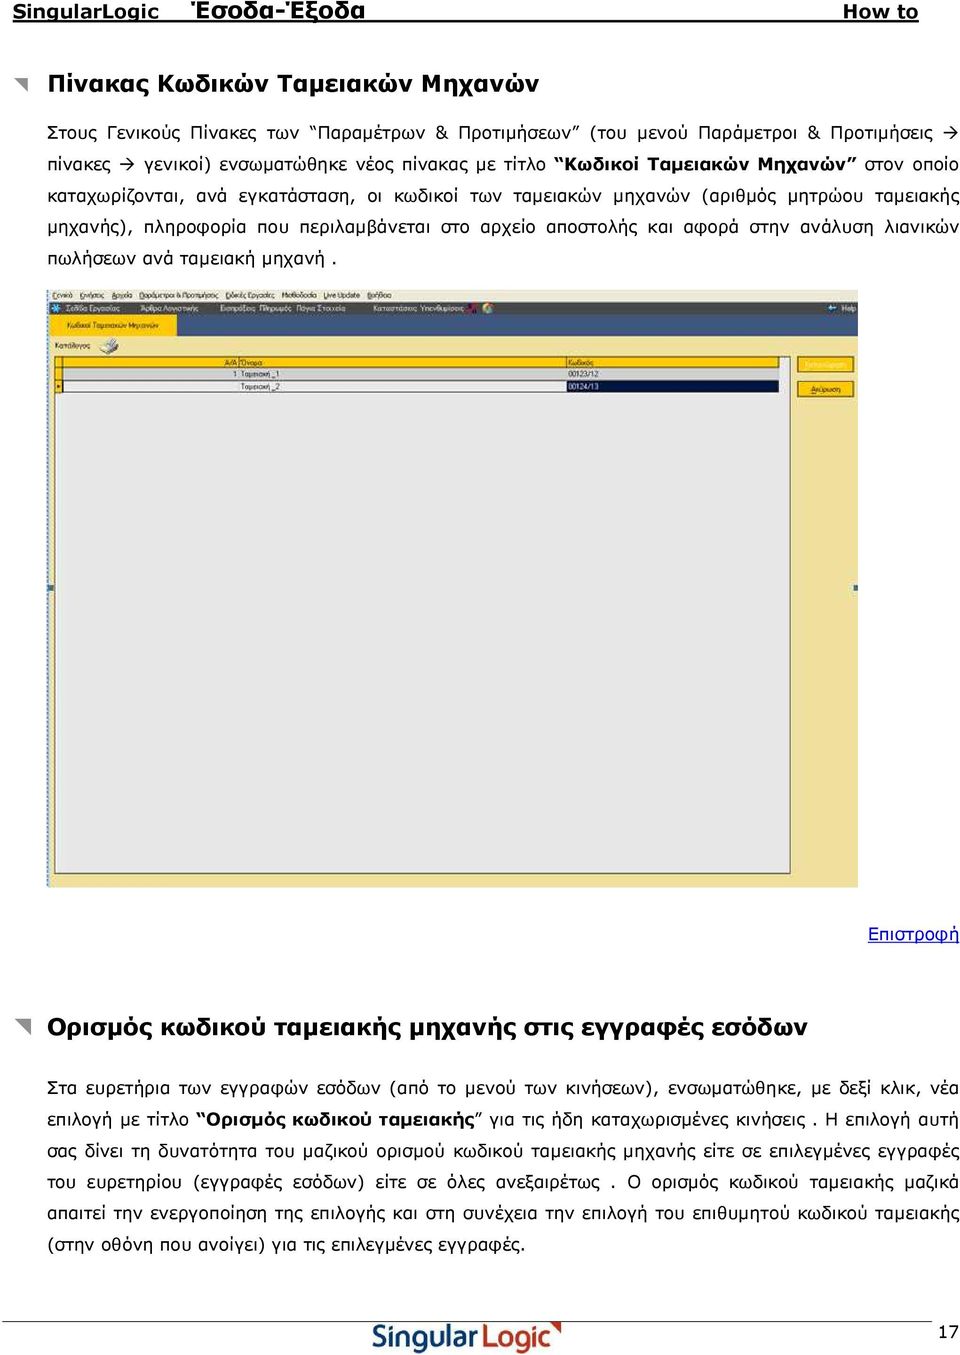Click the round colorful icon in toolbar
The image size is (960, 1355).
tap(487, 308)
